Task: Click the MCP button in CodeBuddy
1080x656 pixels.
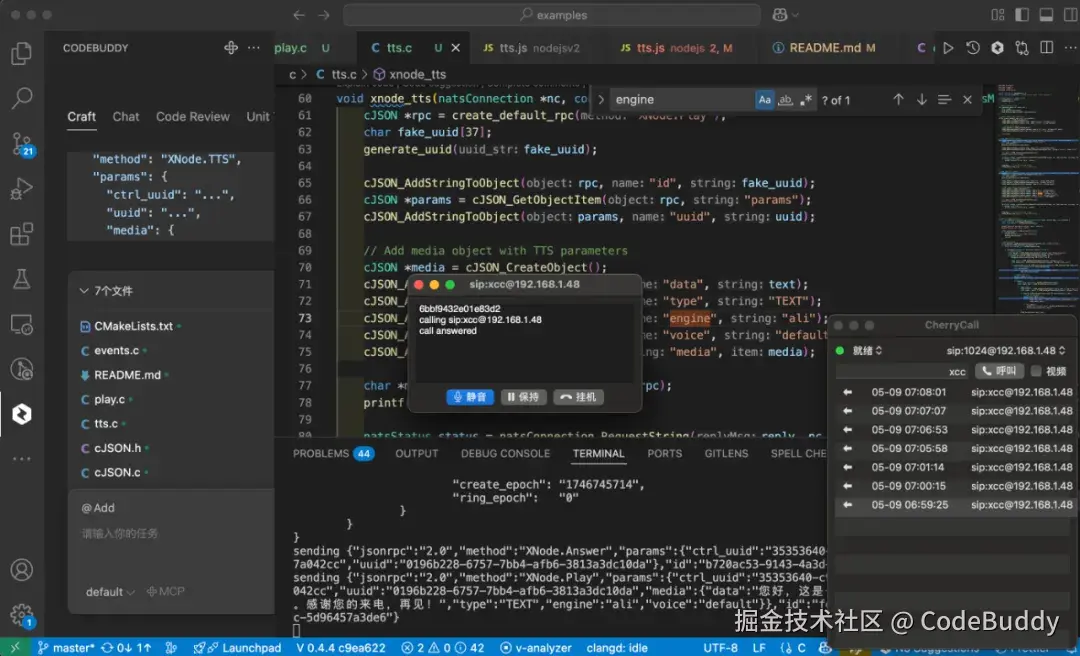Action: pos(165,591)
